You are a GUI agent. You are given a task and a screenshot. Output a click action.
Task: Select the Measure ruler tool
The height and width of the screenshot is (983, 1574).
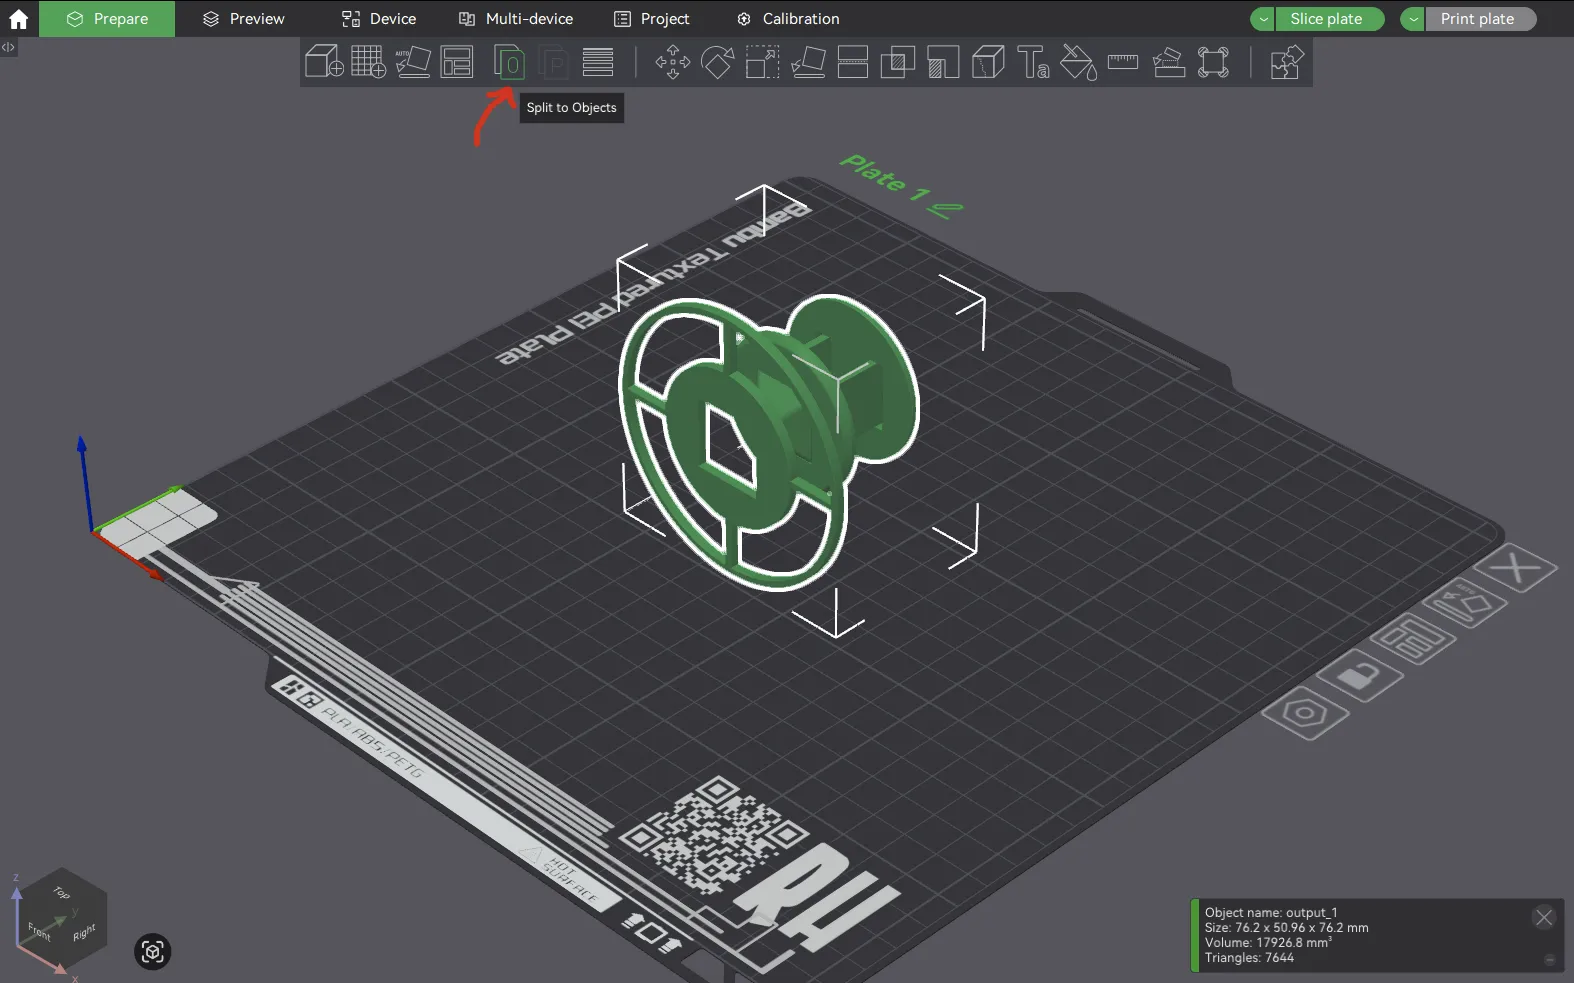point(1123,62)
